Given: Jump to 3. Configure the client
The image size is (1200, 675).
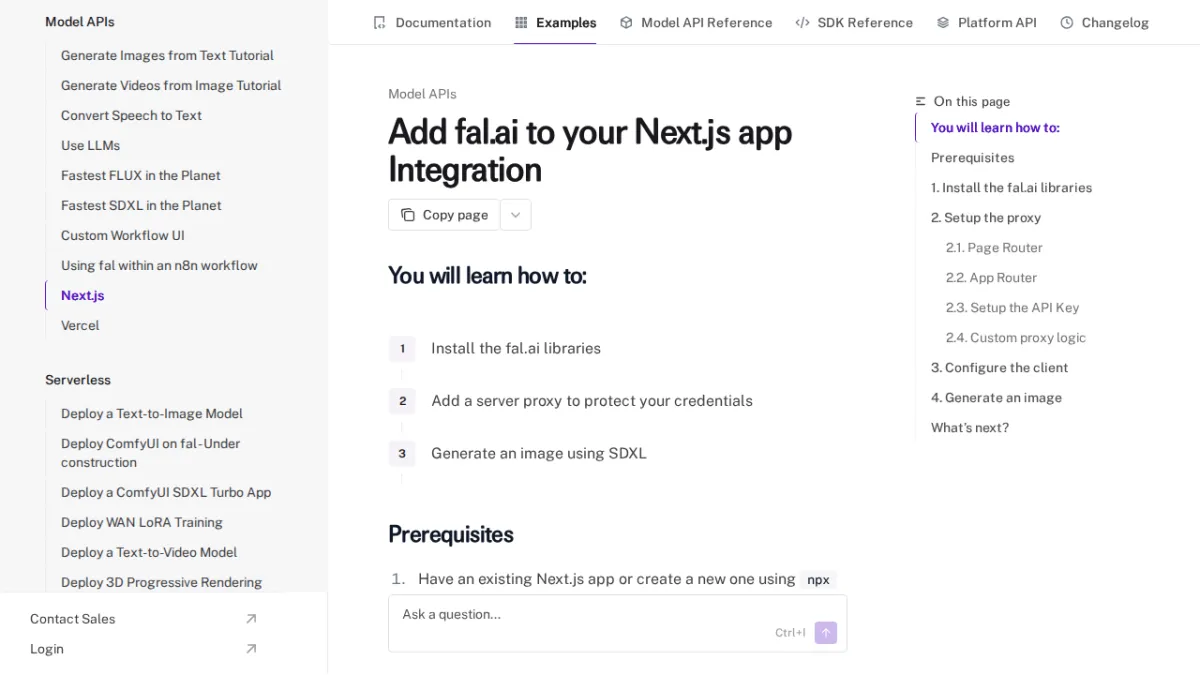Looking at the screenshot, I should pos(999,367).
